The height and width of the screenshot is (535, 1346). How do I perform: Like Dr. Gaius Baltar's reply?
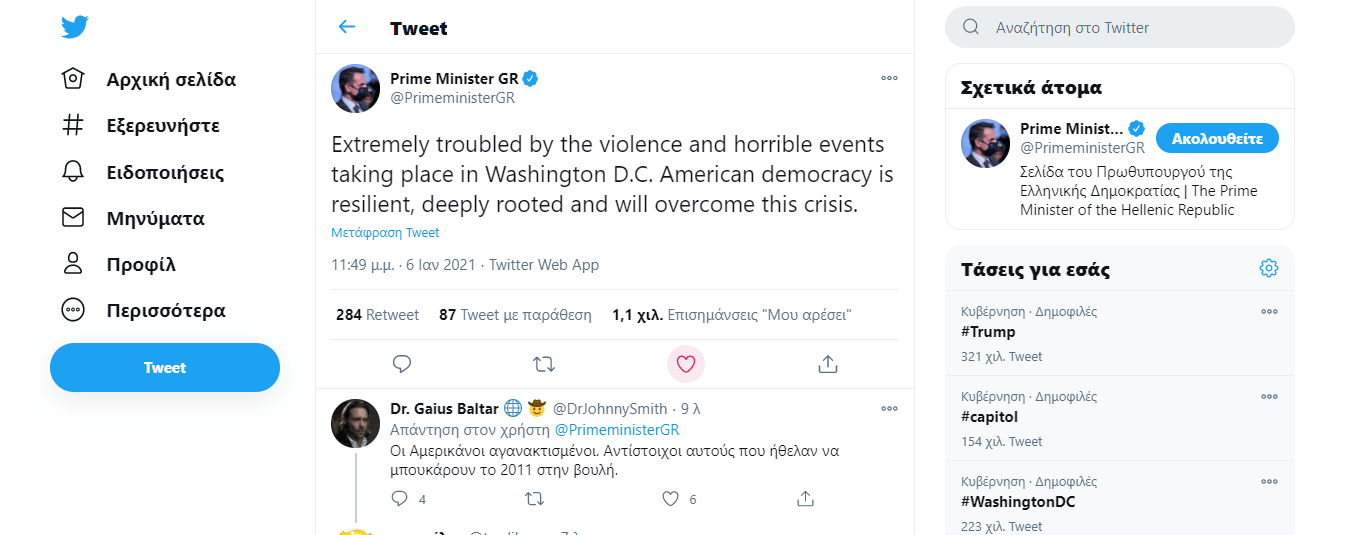671,498
